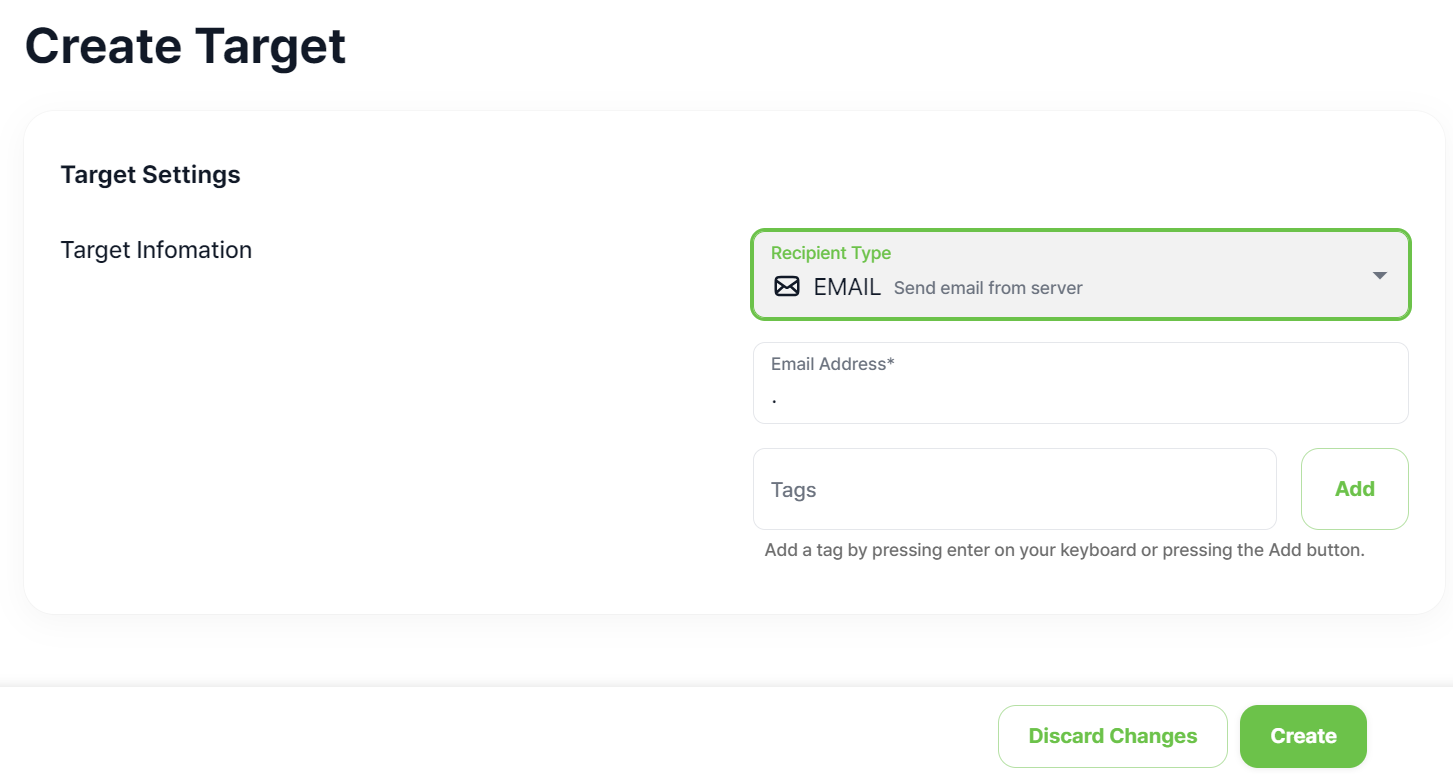Click the envelope icon beside EMAIL
The image size is (1453, 775).
click(x=787, y=287)
